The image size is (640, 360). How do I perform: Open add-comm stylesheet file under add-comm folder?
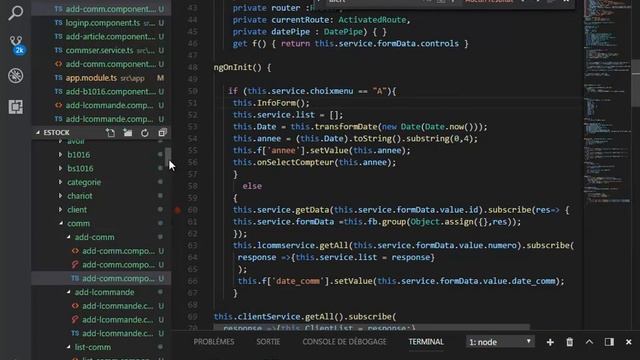(101, 264)
